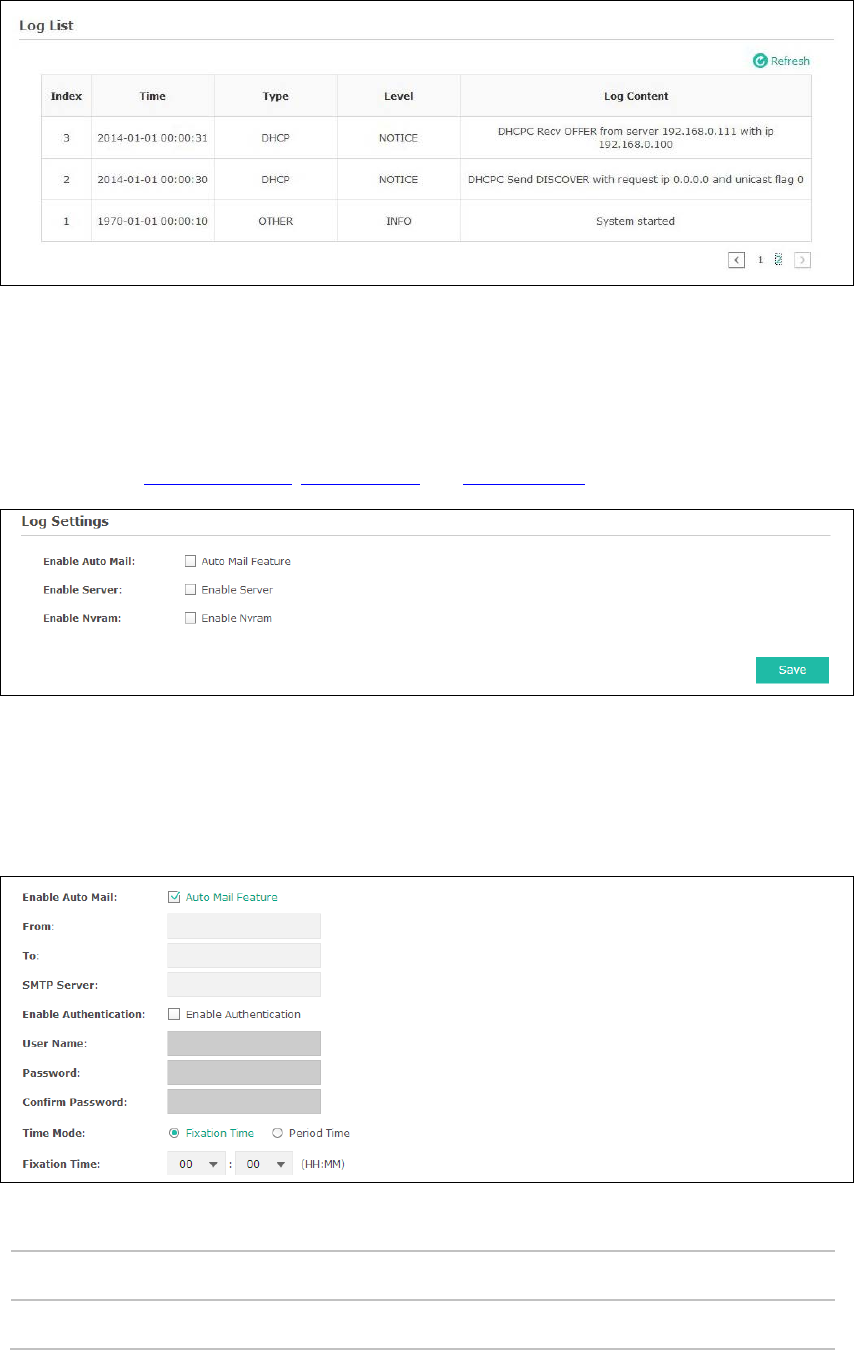This screenshot has width=854, height=1350.
Task: Select the Period Time radio button
Action: point(277,1133)
